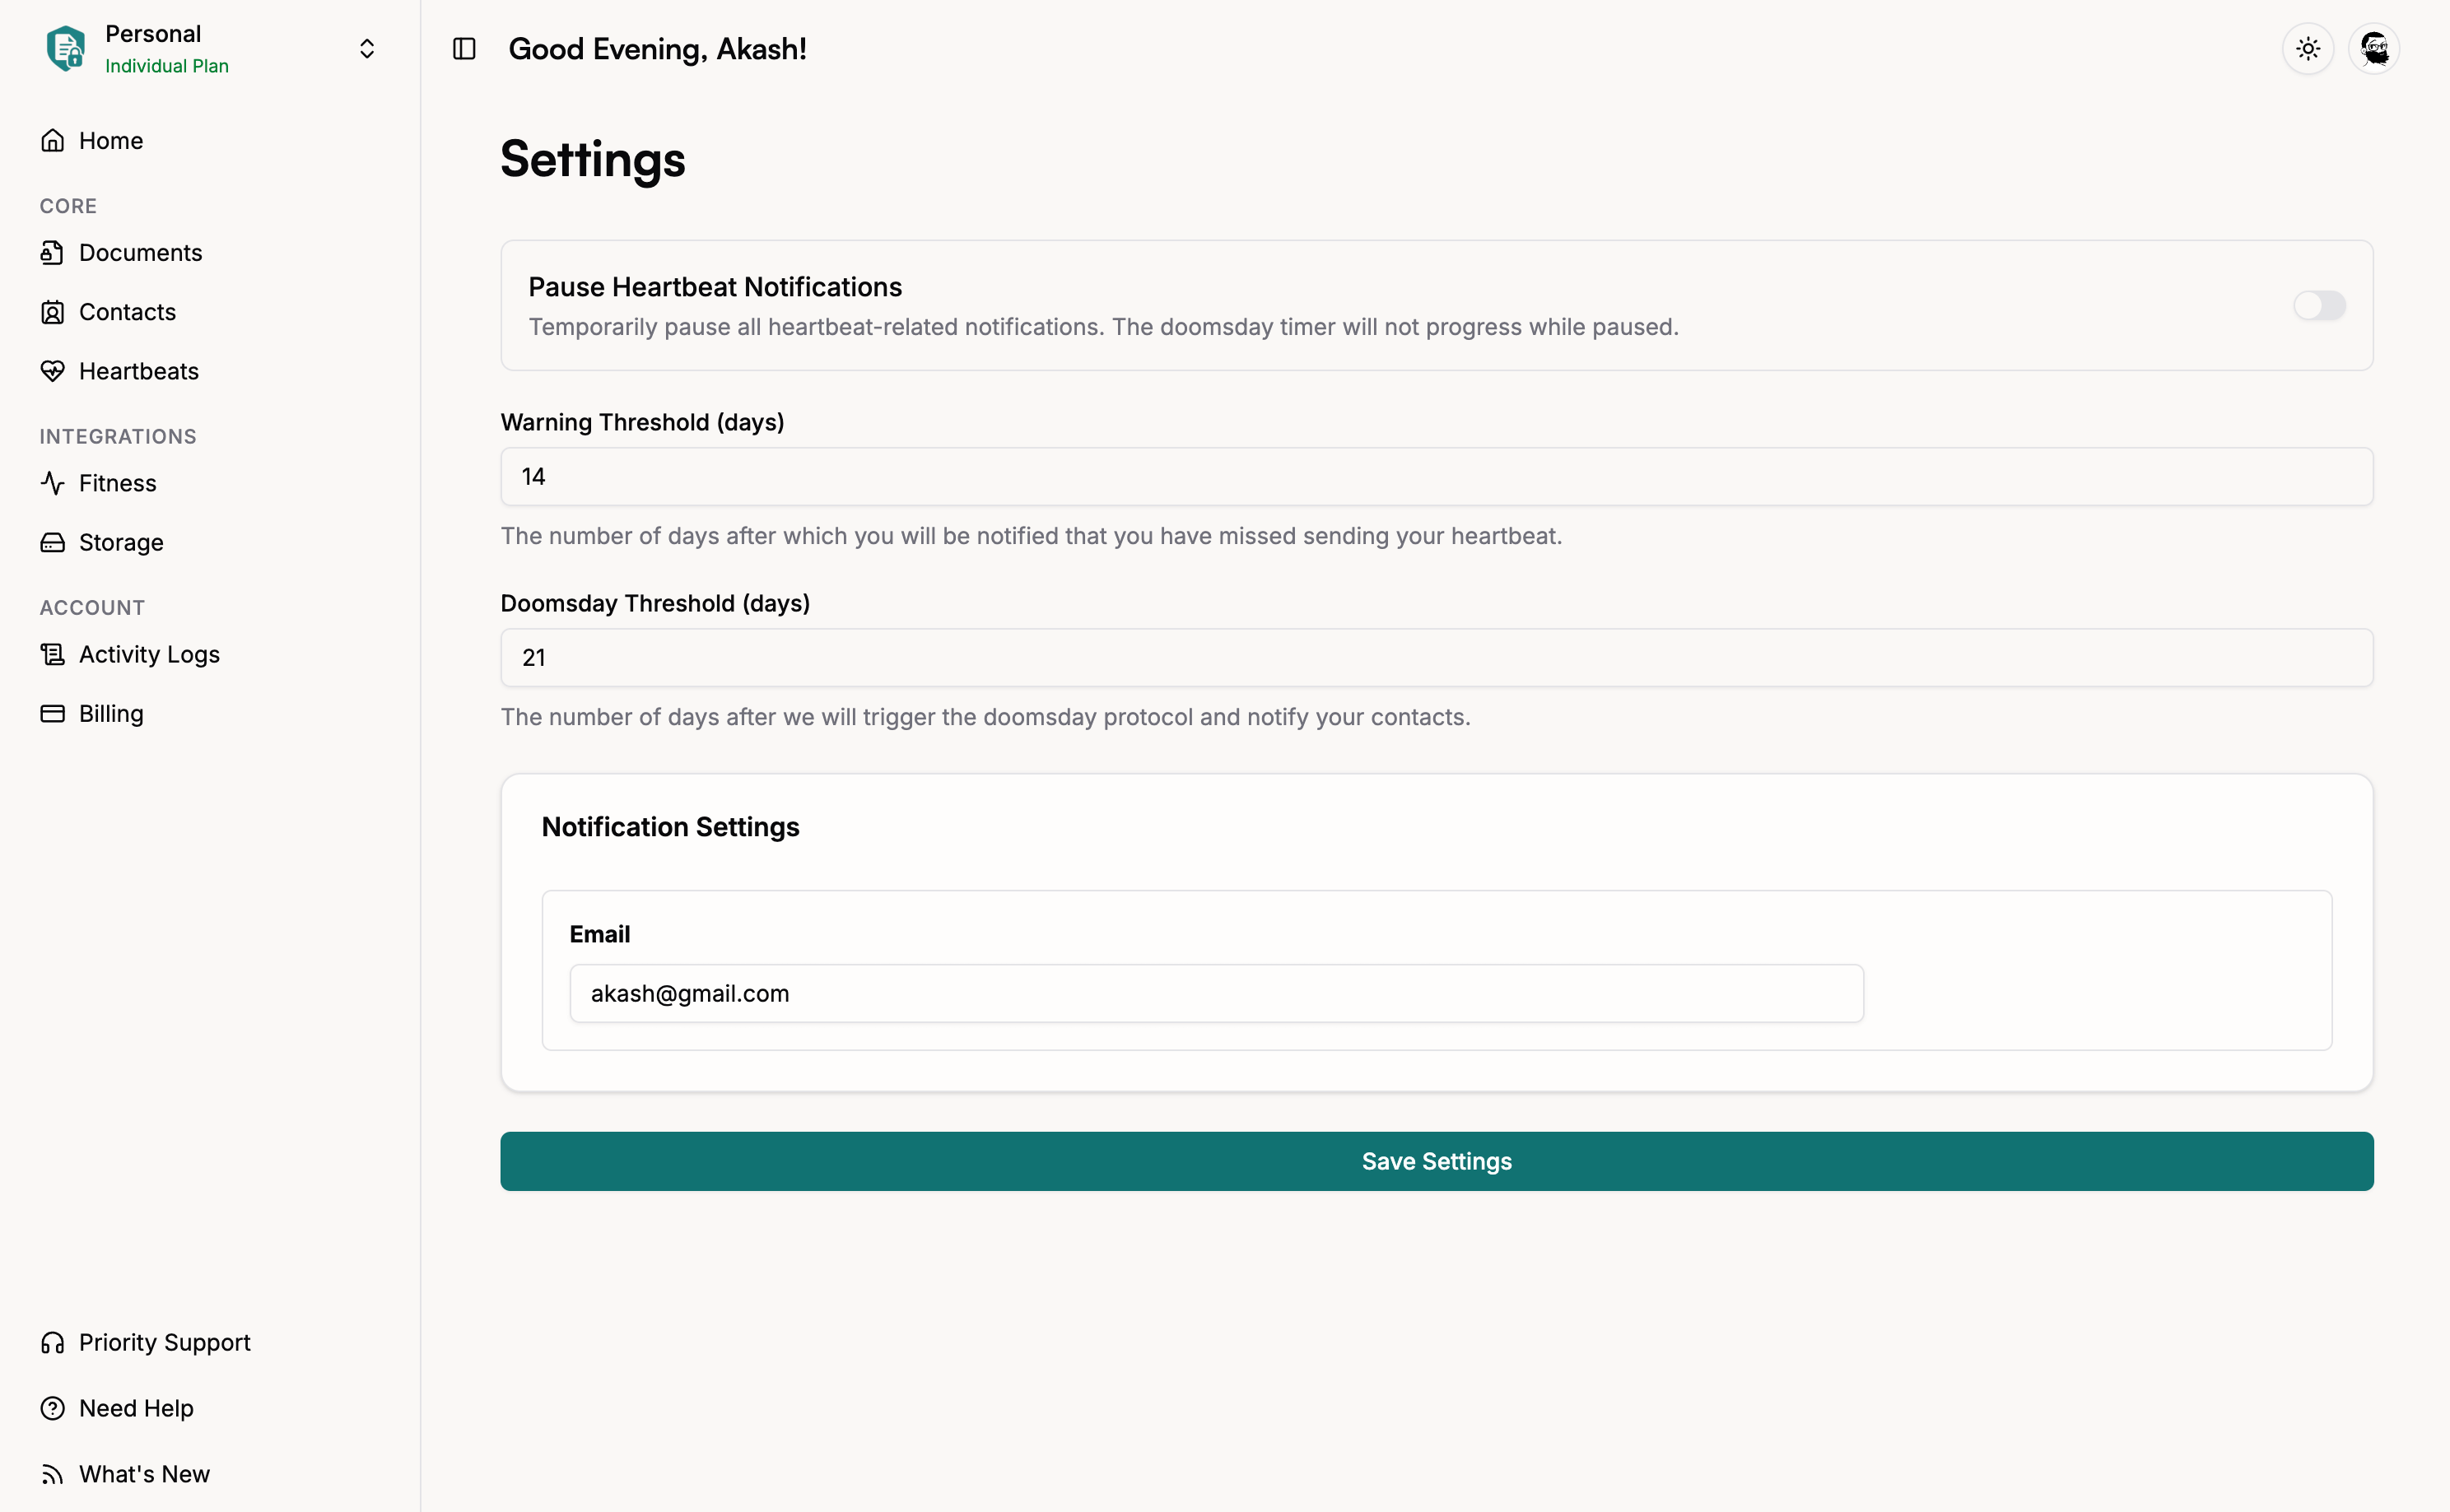Click the Priority Support headphones icon
This screenshot has height=1512, width=2450.
53,1342
